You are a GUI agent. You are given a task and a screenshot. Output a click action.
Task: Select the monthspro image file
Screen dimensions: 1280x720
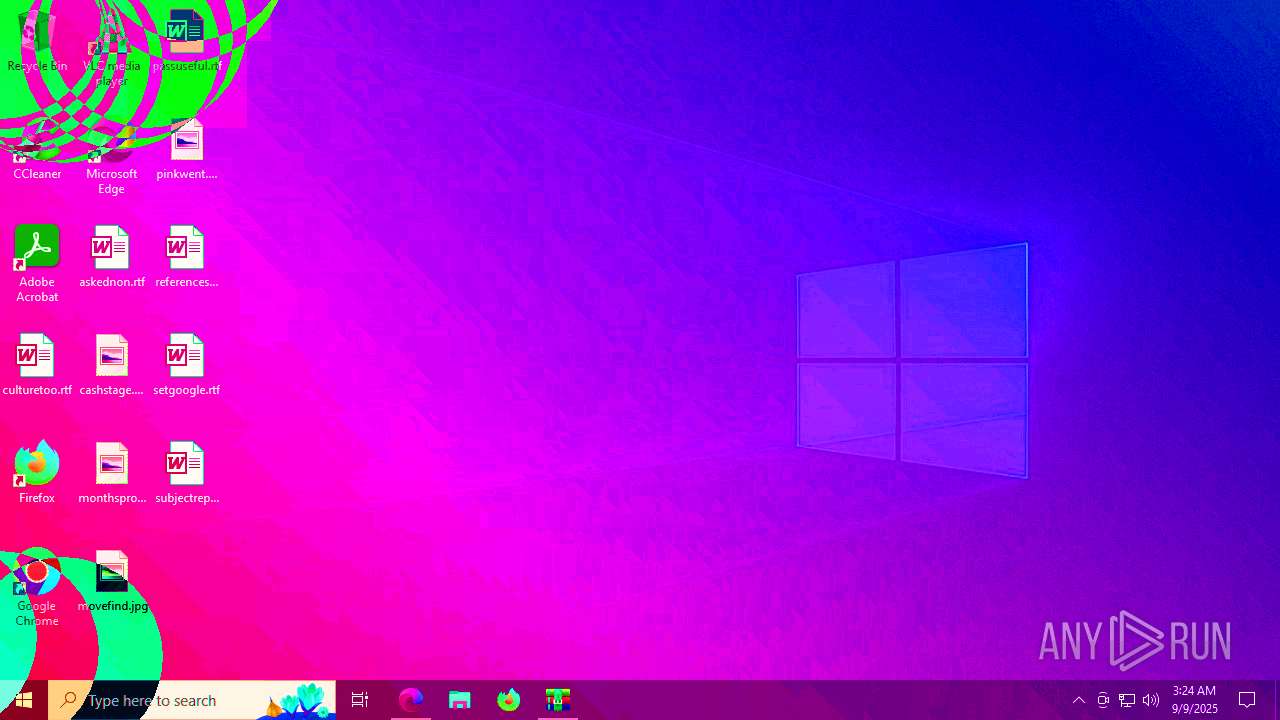pyautogui.click(x=111, y=474)
